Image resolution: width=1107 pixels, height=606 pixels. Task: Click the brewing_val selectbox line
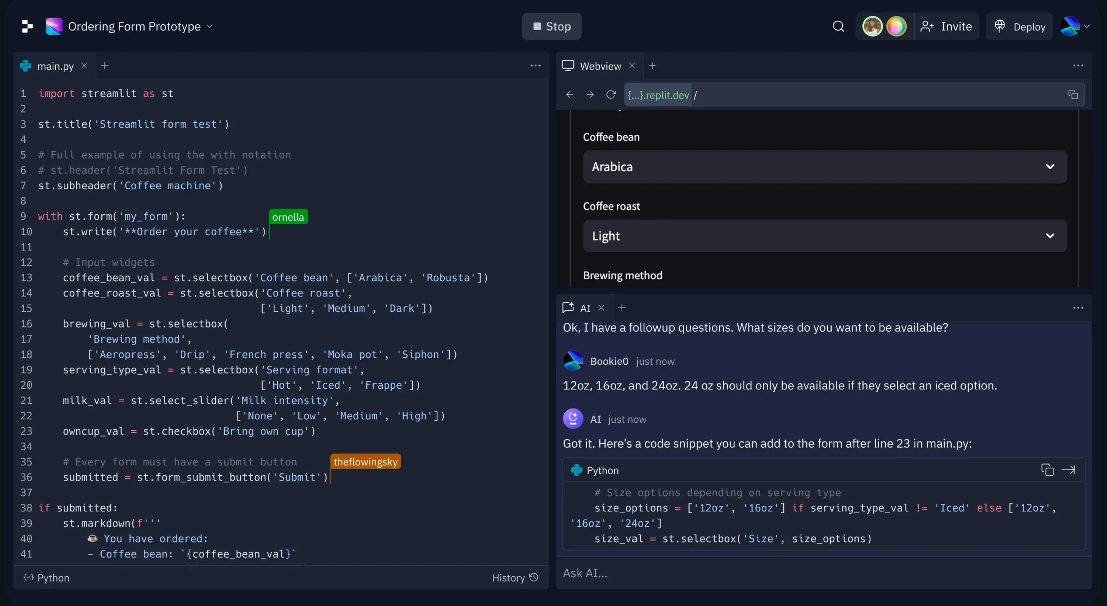pos(145,323)
